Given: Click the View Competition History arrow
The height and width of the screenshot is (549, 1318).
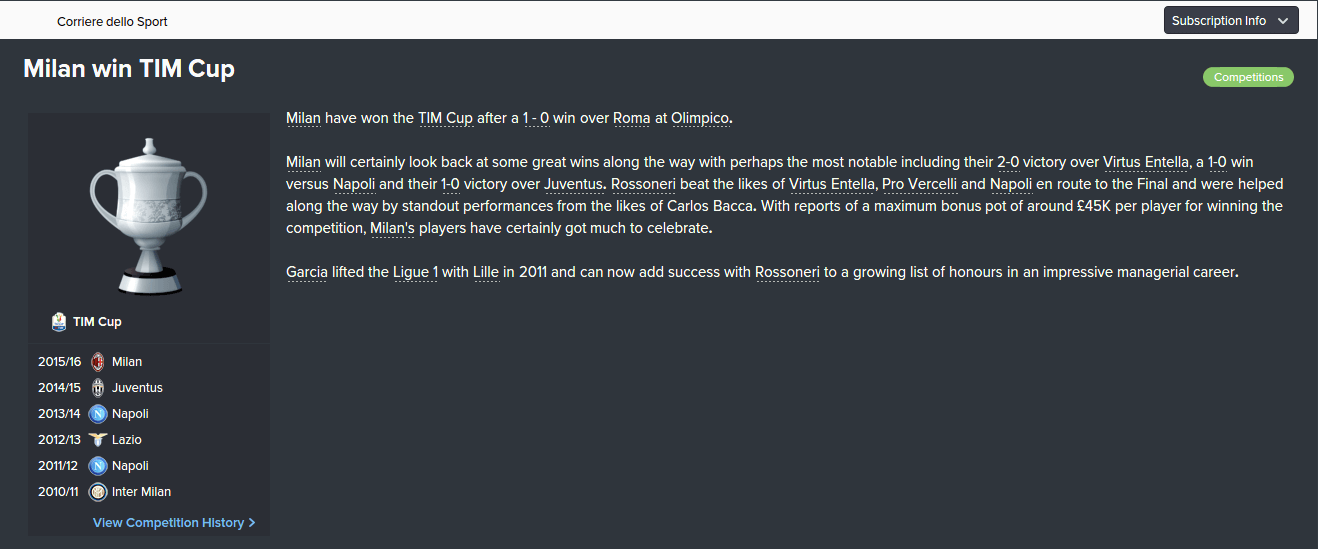Looking at the screenshot, I should pyautogui.click(x=252, y=523).
